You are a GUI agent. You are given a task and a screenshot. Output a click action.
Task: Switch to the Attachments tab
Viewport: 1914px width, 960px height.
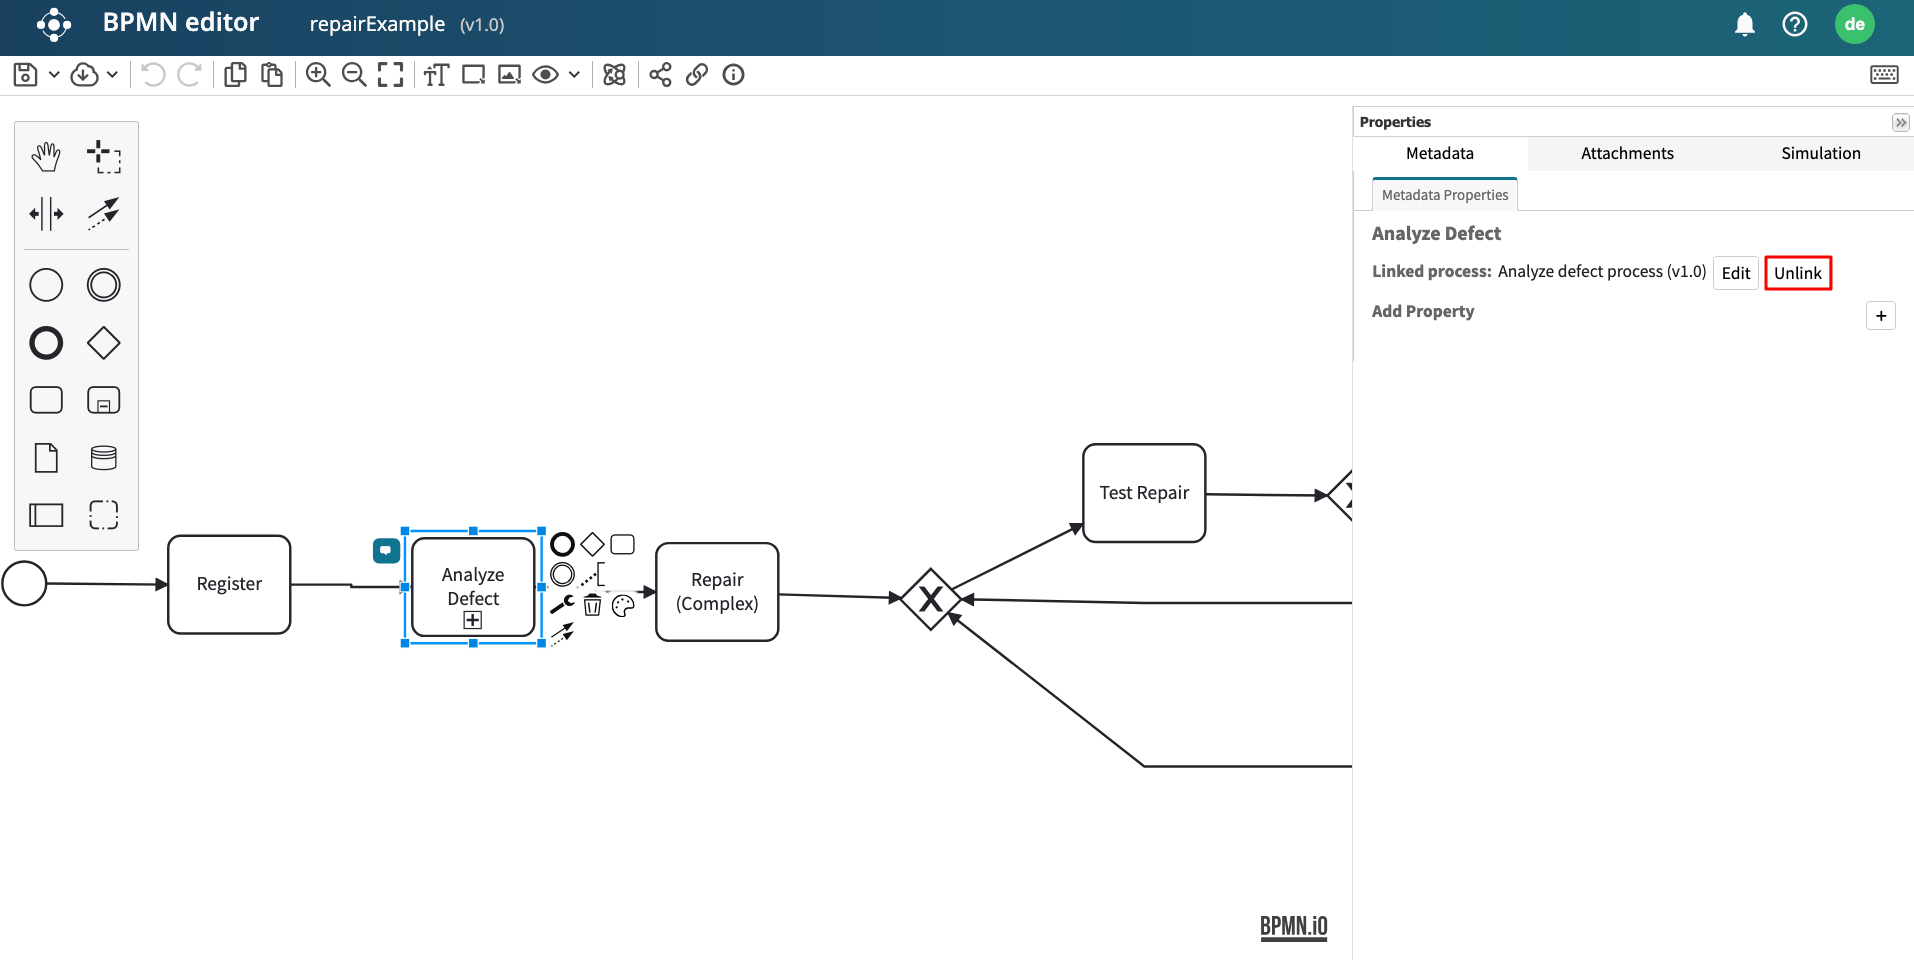click(1626, 153)
